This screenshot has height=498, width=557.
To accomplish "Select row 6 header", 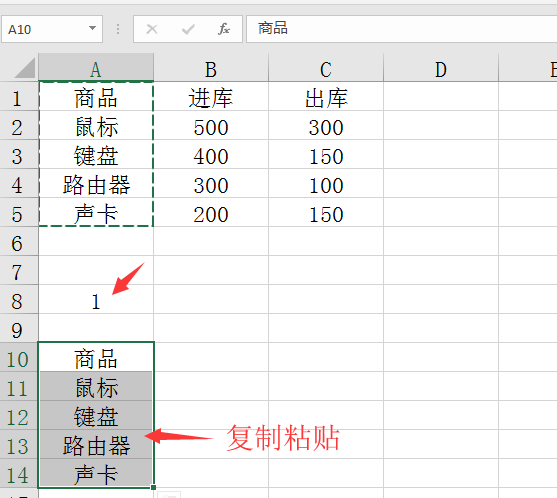I will (18, 242).
